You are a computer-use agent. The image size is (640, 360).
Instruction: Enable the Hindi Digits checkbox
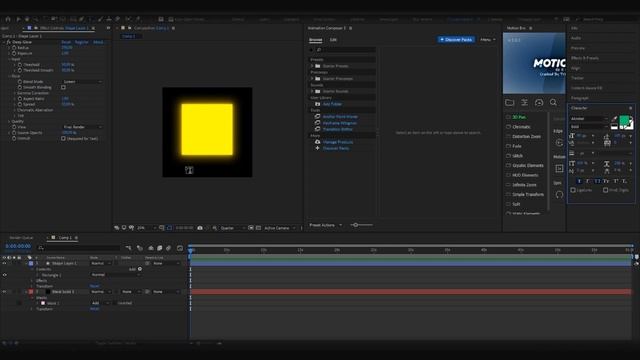(x=606, y=190)
